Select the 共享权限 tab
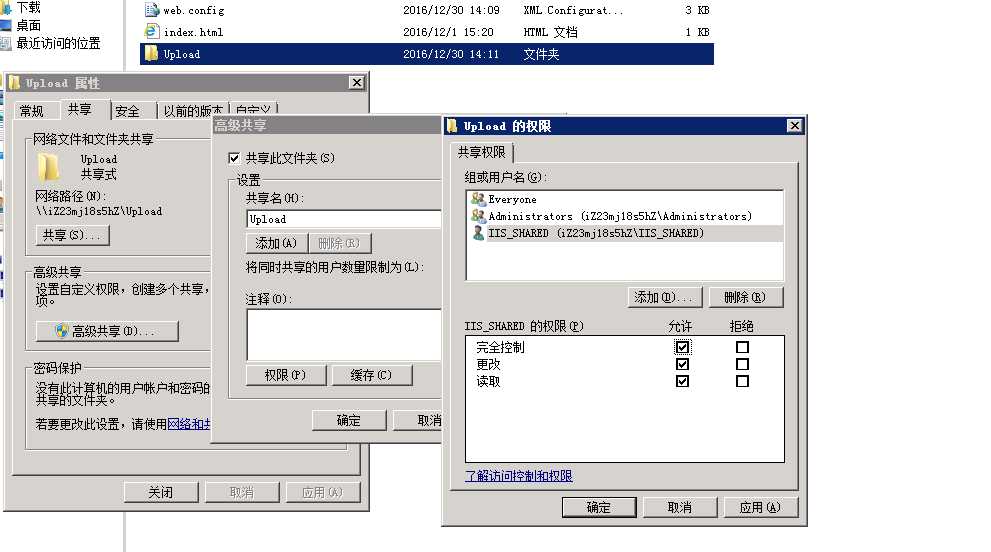This screenshot has height=552, width=991. pos(482,152)
